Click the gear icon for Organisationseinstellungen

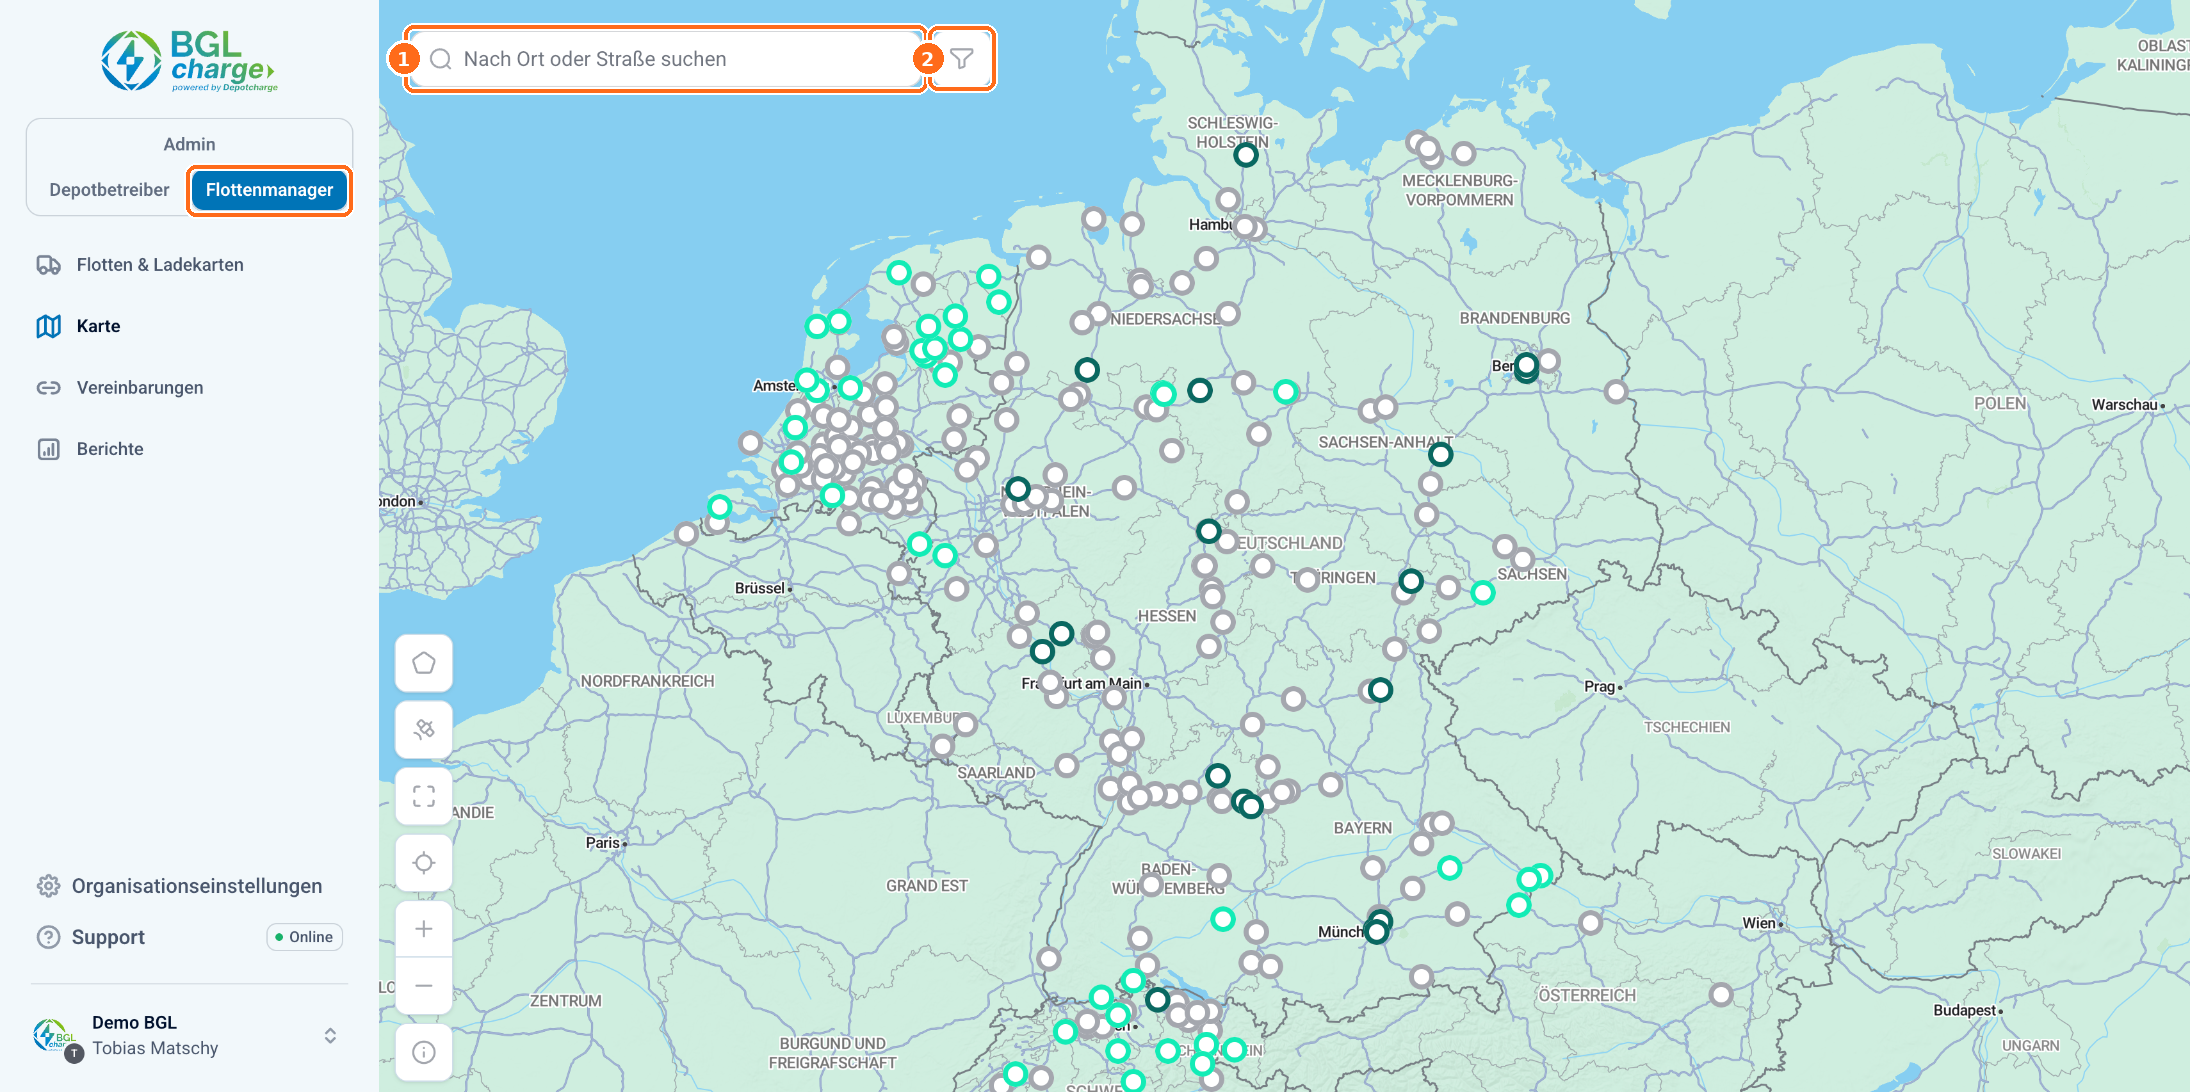(48, 886)
